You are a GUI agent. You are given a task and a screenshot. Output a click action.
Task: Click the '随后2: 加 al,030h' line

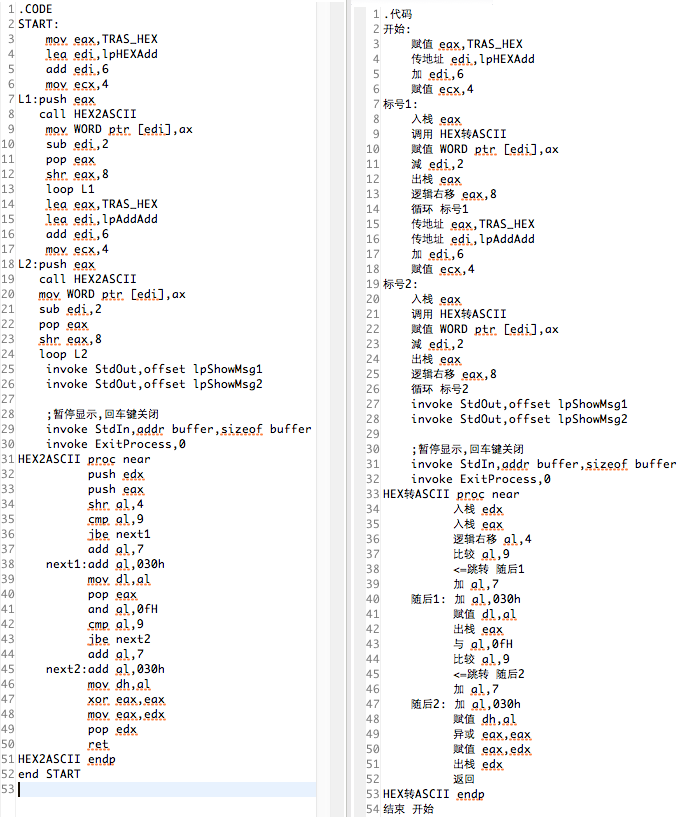pyautogui.click(x=466, y=704)
